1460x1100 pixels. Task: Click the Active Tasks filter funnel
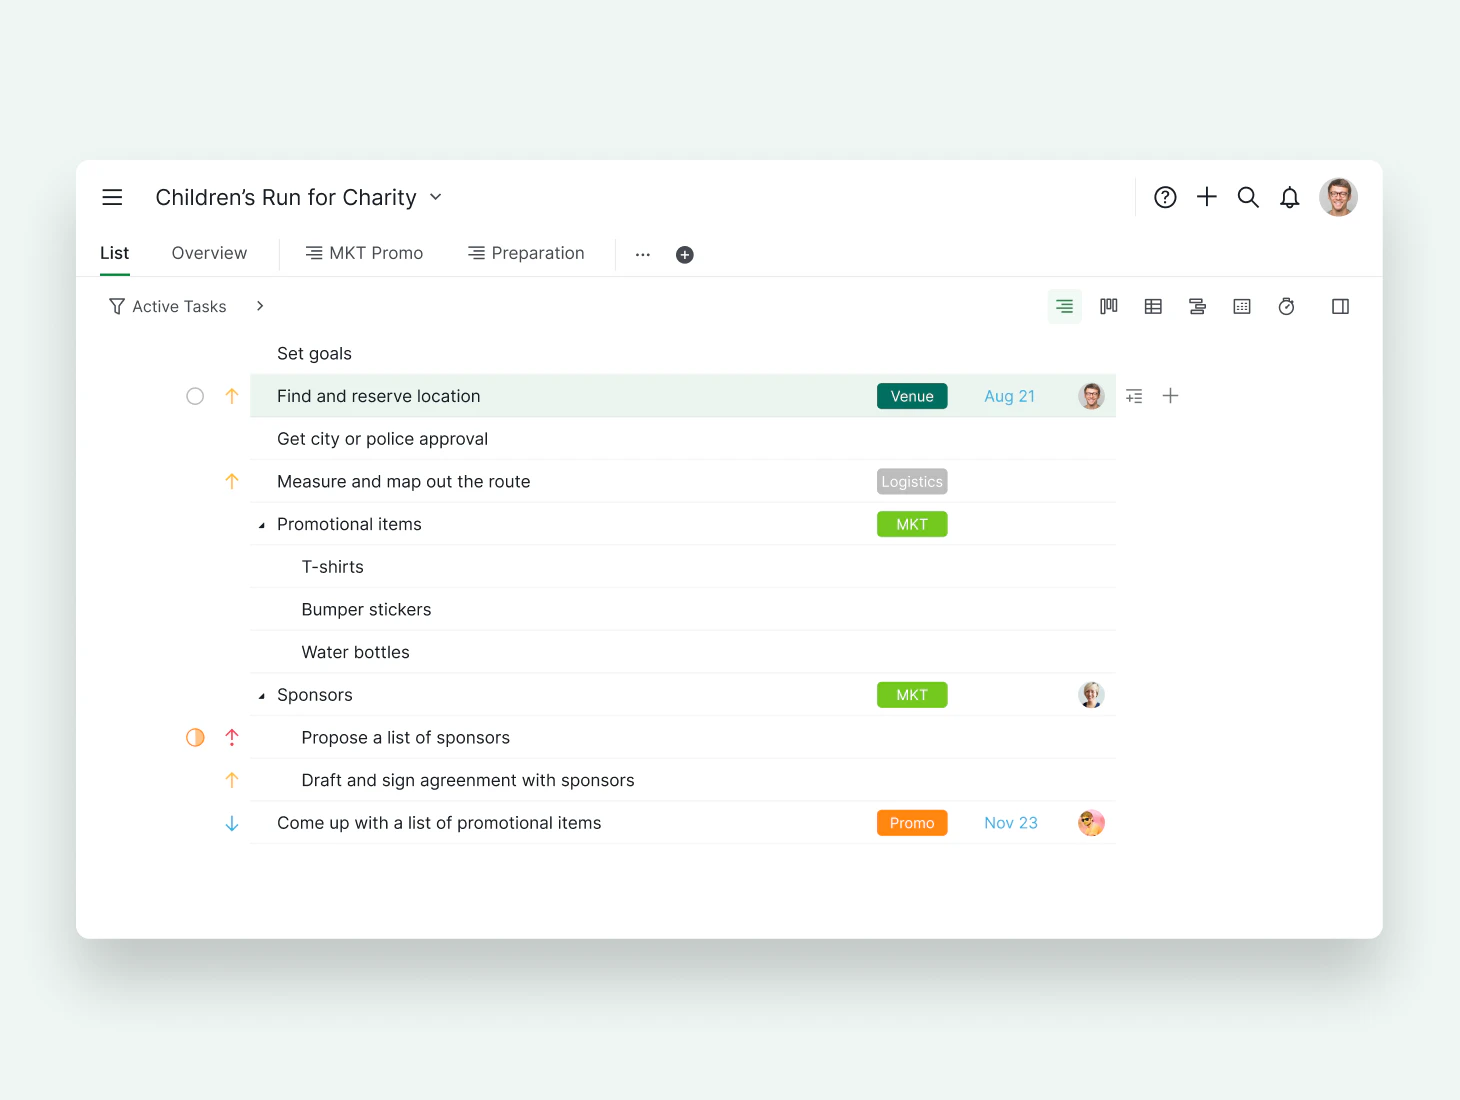(117, 306)
